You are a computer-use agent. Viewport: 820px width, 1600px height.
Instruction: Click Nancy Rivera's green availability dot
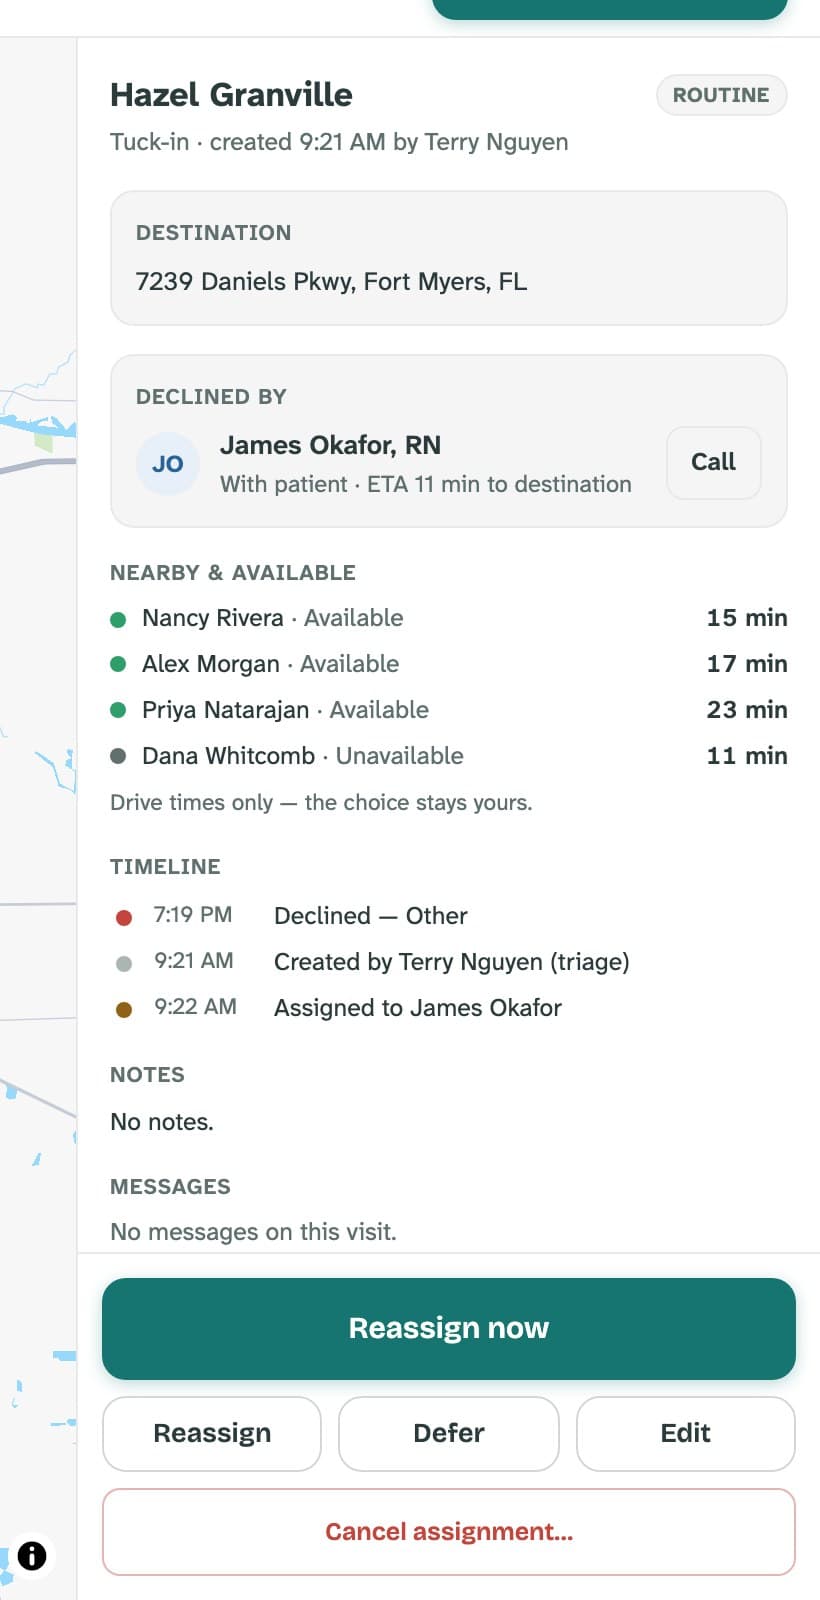pyautogui.click(x=118, y=619)
